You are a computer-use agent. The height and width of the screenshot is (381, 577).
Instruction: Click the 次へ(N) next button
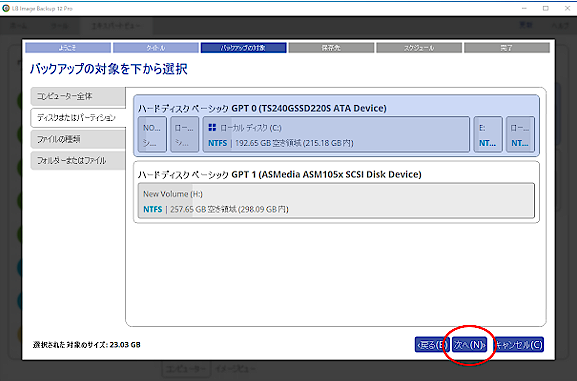[469, 345]
